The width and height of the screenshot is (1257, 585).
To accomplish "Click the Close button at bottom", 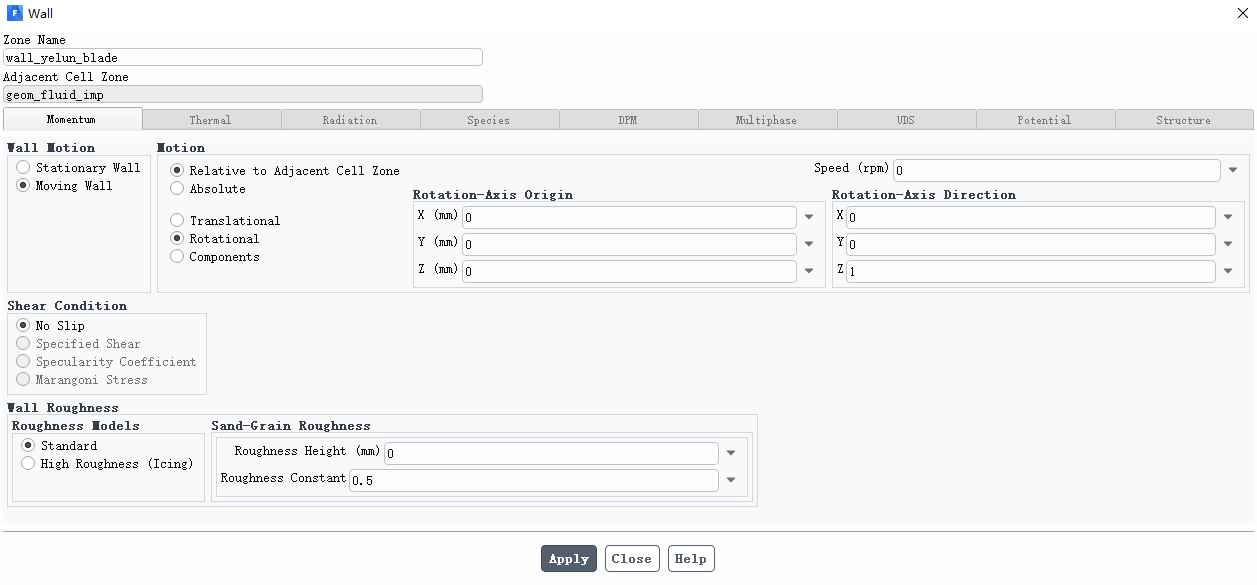I will 631,559.
